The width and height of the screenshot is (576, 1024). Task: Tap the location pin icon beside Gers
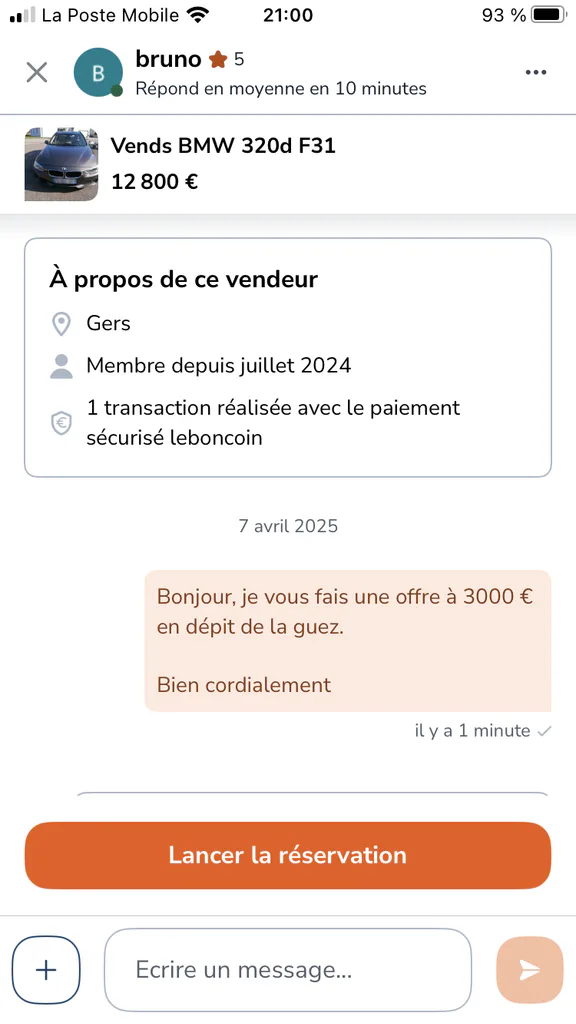(x=61, y=323)
